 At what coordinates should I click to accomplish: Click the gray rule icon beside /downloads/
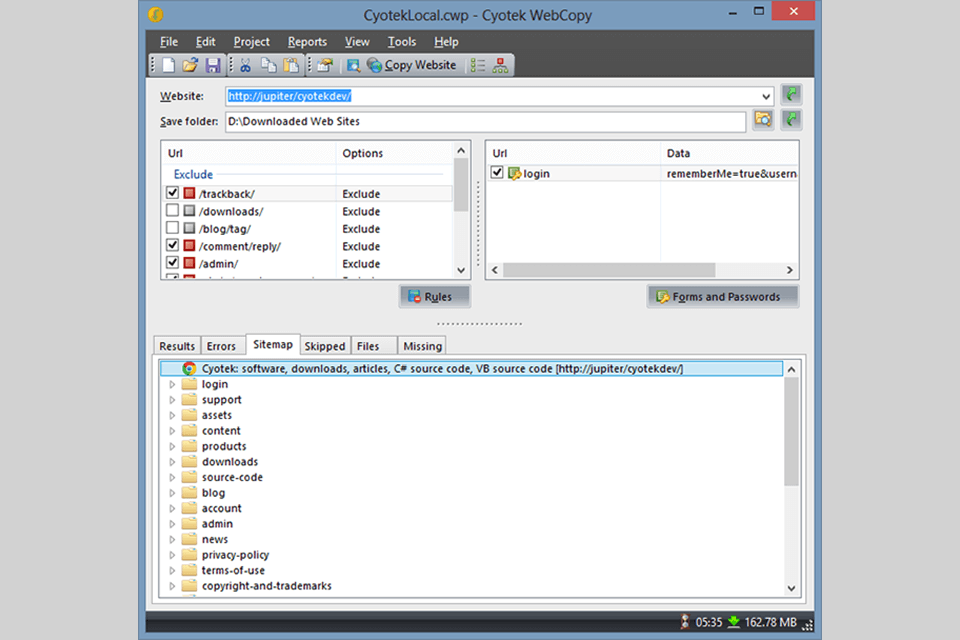pos(189,211)
